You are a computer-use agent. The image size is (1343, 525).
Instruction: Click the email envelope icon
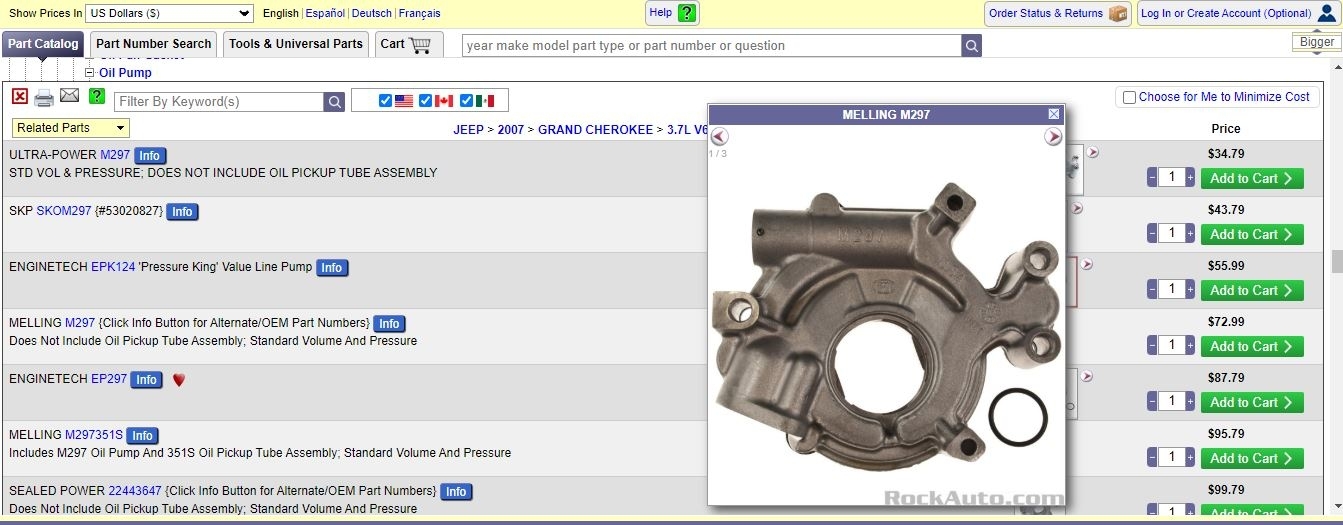click(69, 96)
